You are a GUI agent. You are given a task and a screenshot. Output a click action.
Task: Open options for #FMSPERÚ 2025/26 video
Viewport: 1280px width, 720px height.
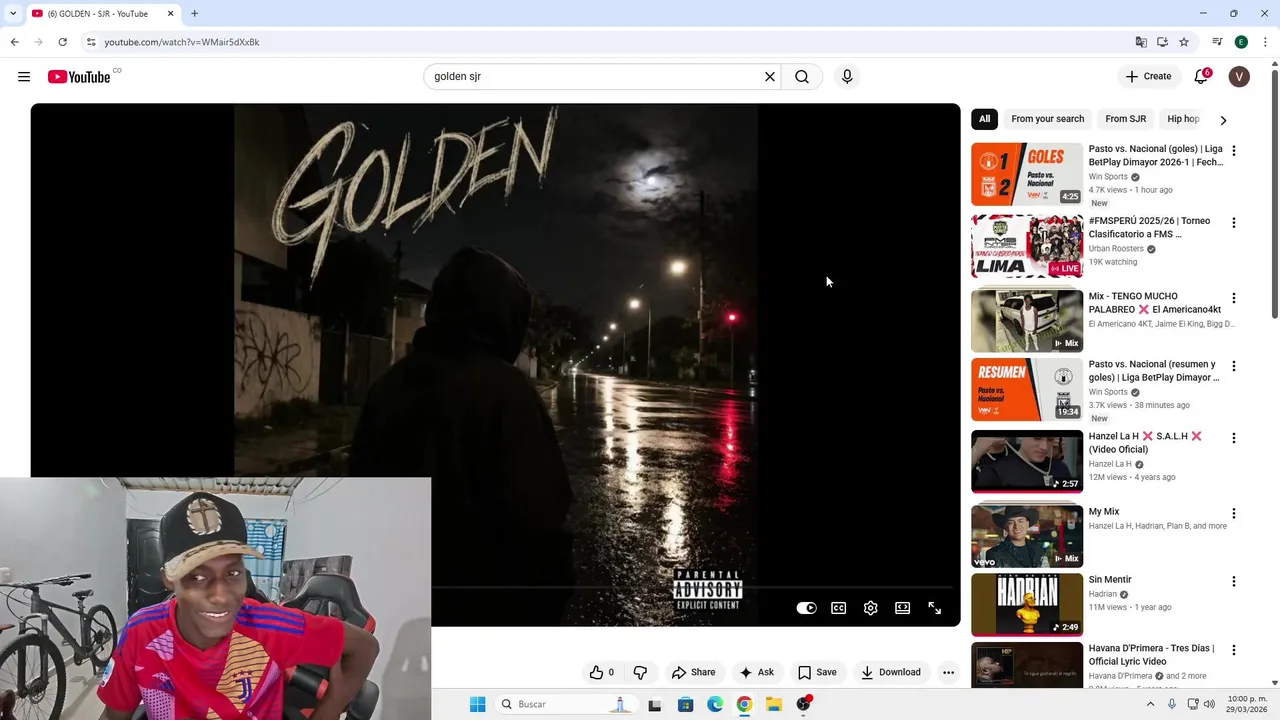pyautogui.click(x=1233, y=223)
